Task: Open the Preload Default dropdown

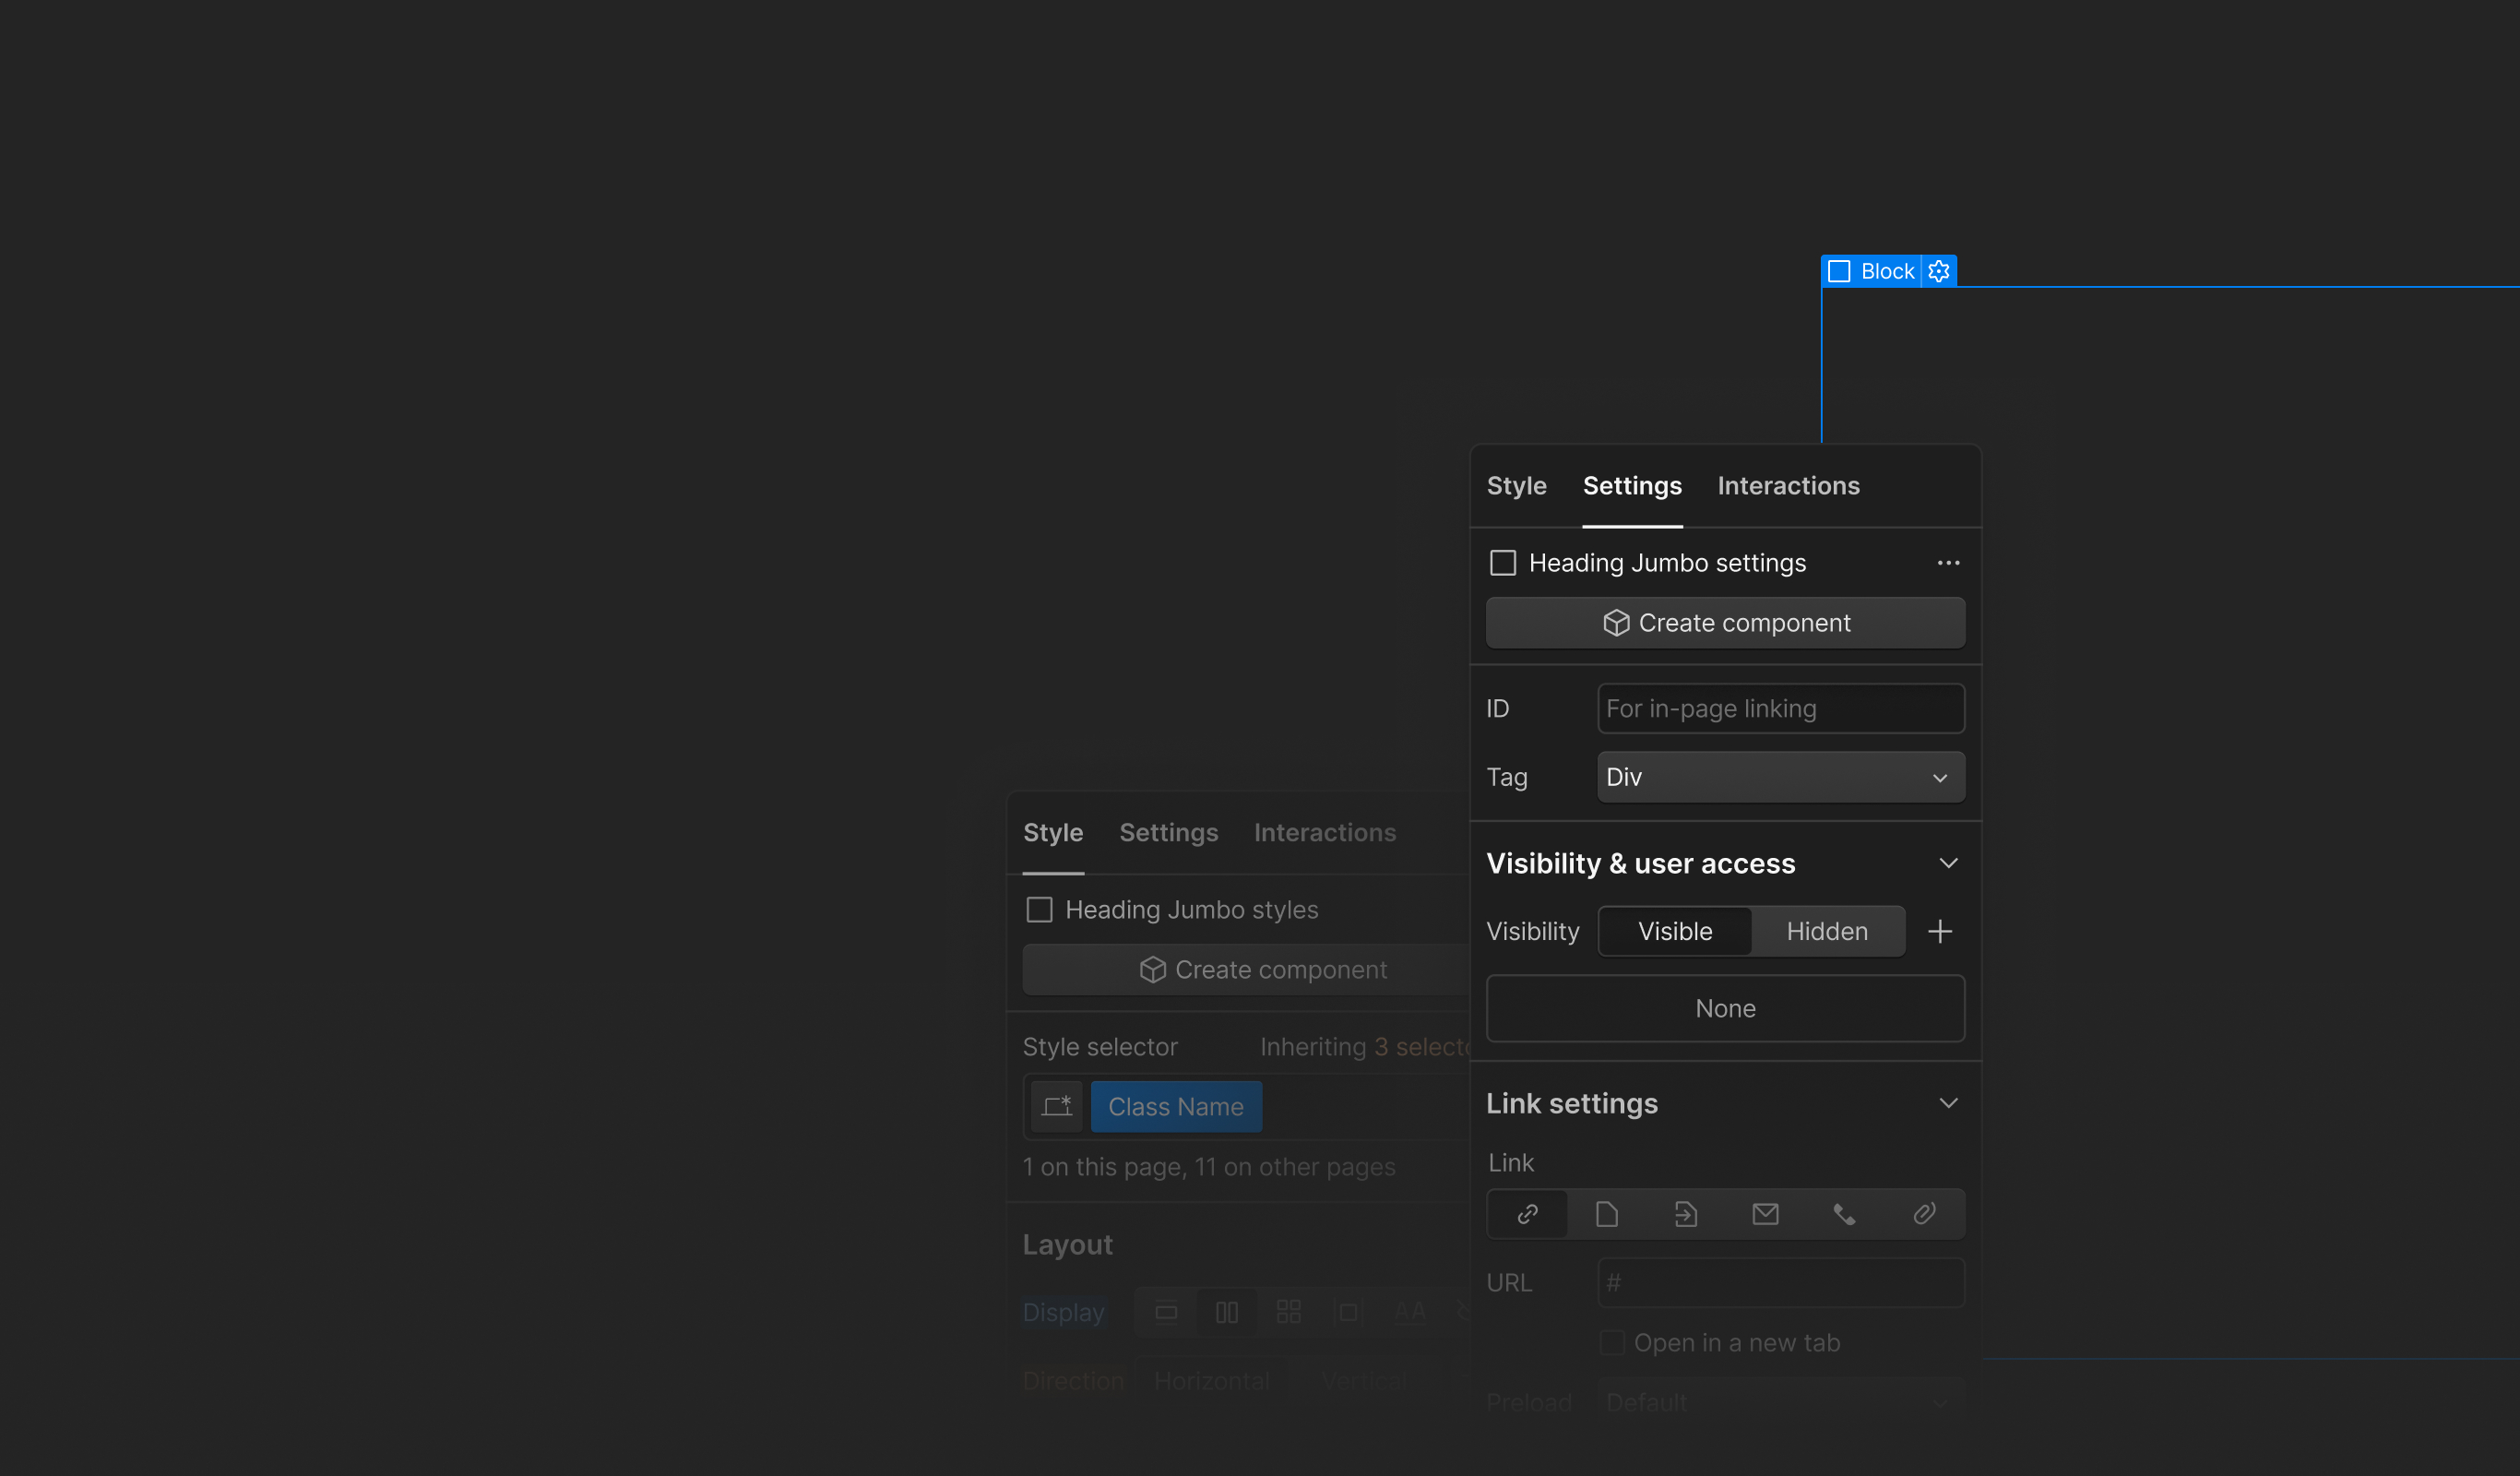Action: (x=1781, y=1403)
